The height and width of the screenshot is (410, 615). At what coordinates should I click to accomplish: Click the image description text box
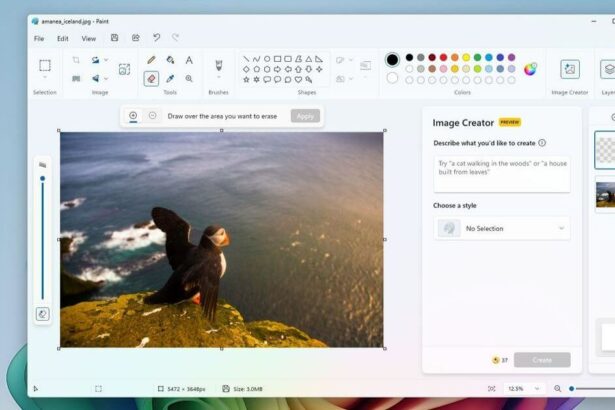(502, 174)
